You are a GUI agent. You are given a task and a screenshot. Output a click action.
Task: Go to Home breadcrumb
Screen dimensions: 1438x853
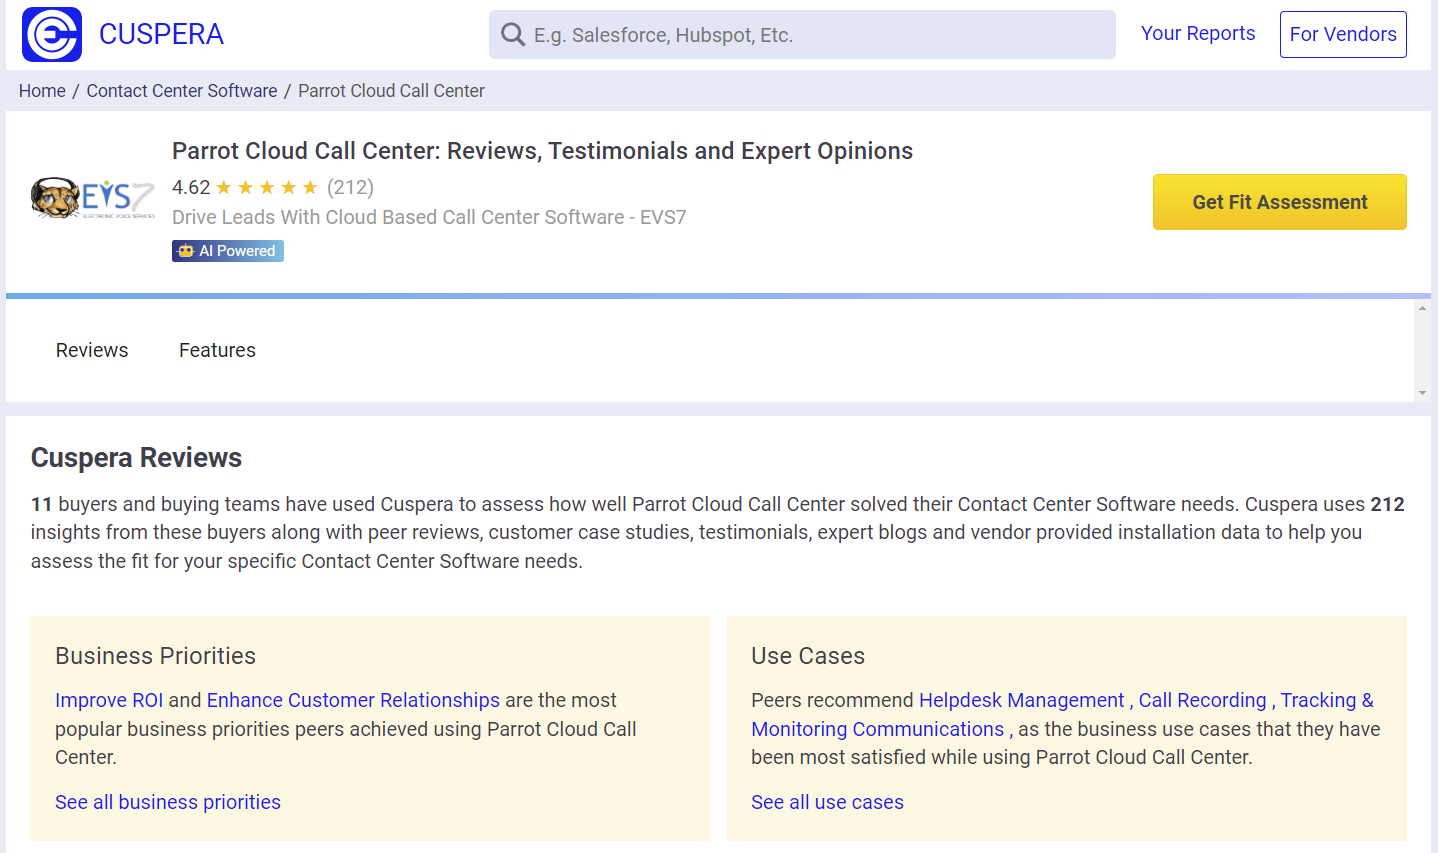pyautogui.click(x=42, y=91)
